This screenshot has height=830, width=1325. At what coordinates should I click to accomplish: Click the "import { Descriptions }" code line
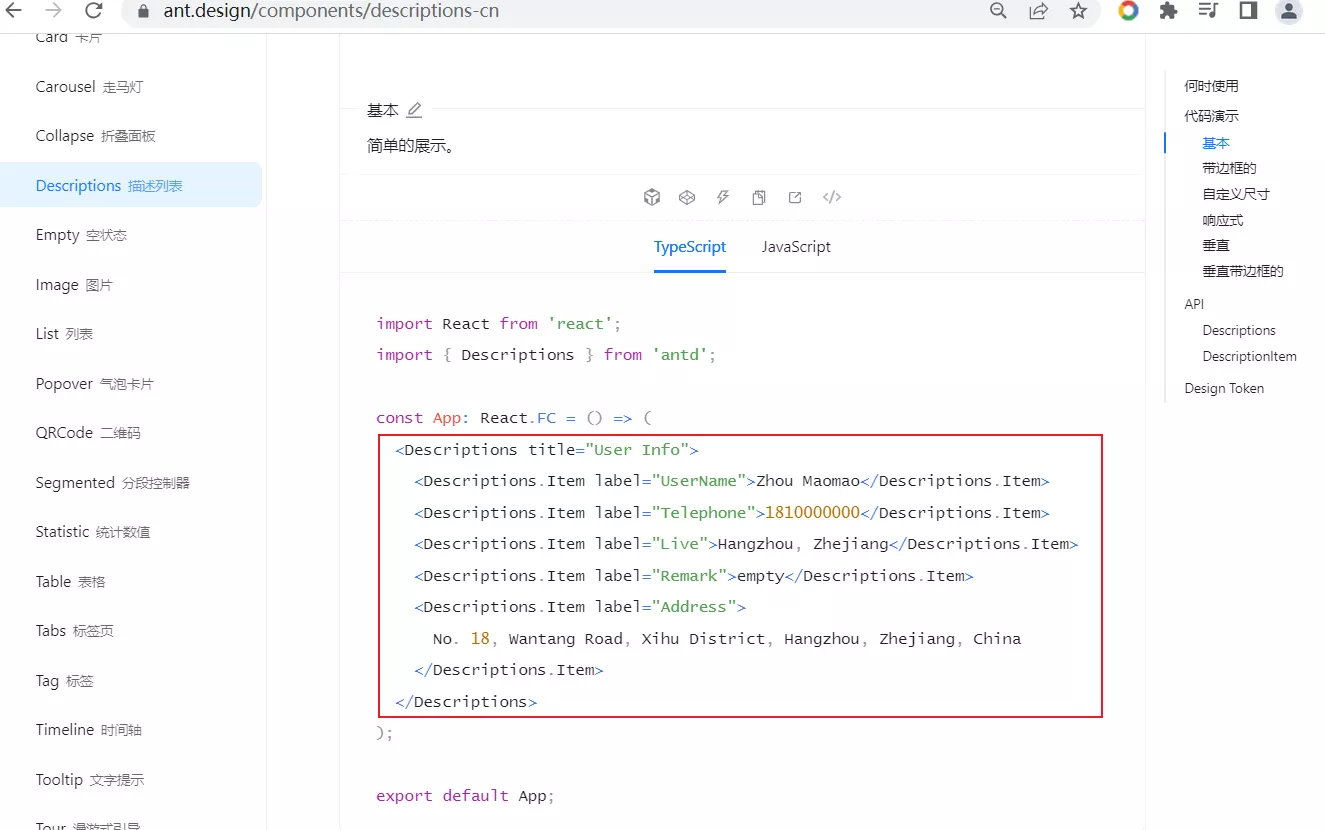pyautogui.click(x=546, y=355)
